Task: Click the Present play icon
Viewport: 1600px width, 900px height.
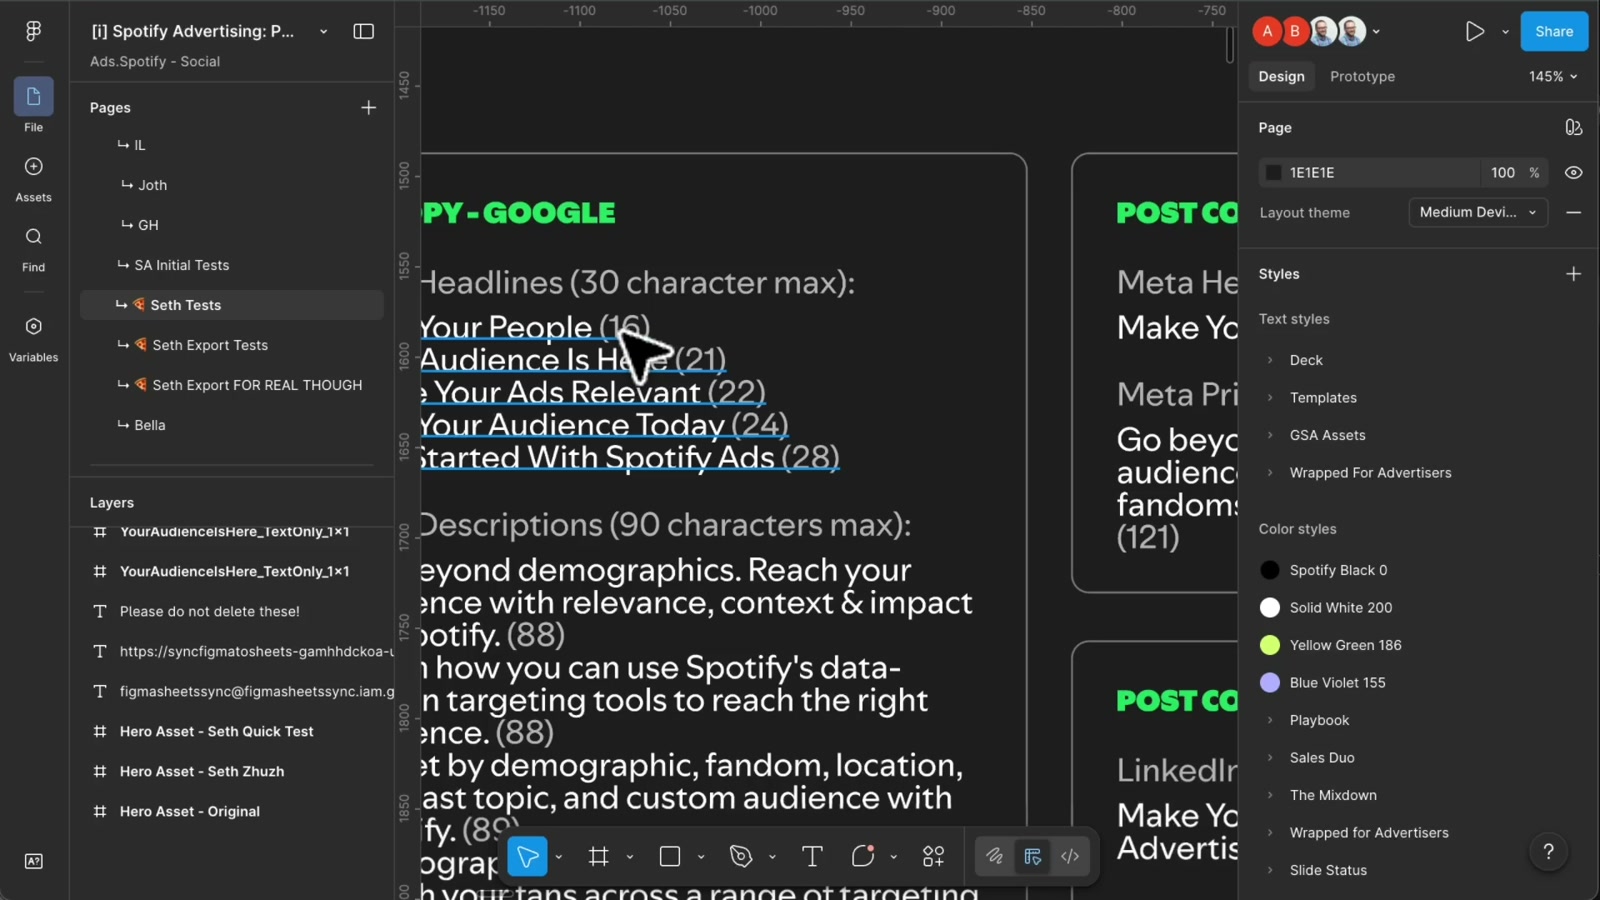Action: tap(1474, 31)
